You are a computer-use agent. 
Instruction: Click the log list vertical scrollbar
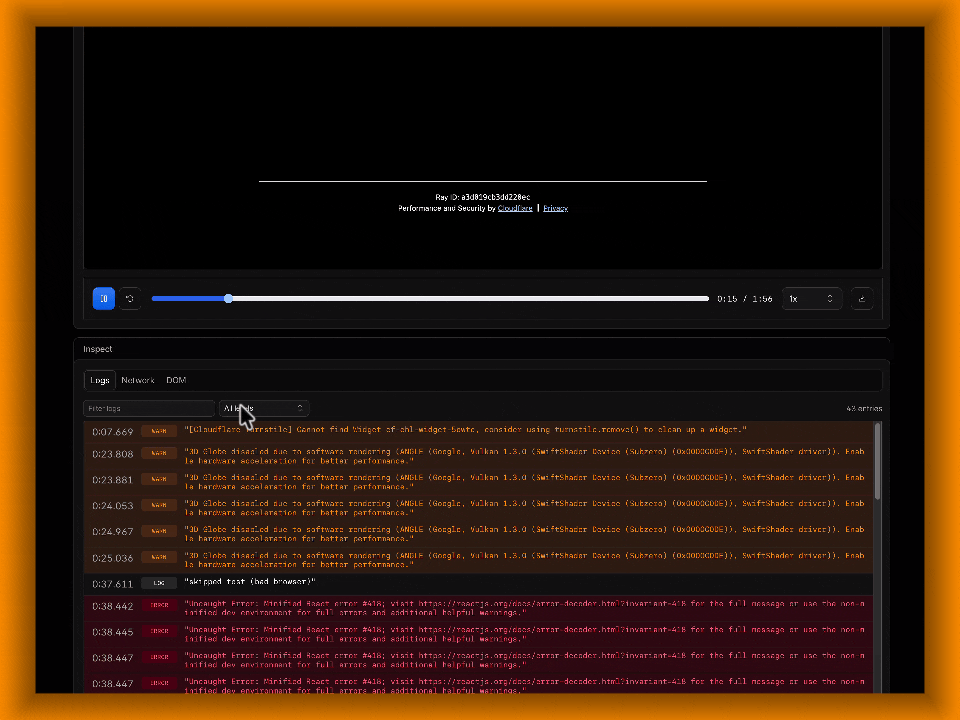(877, 461)
